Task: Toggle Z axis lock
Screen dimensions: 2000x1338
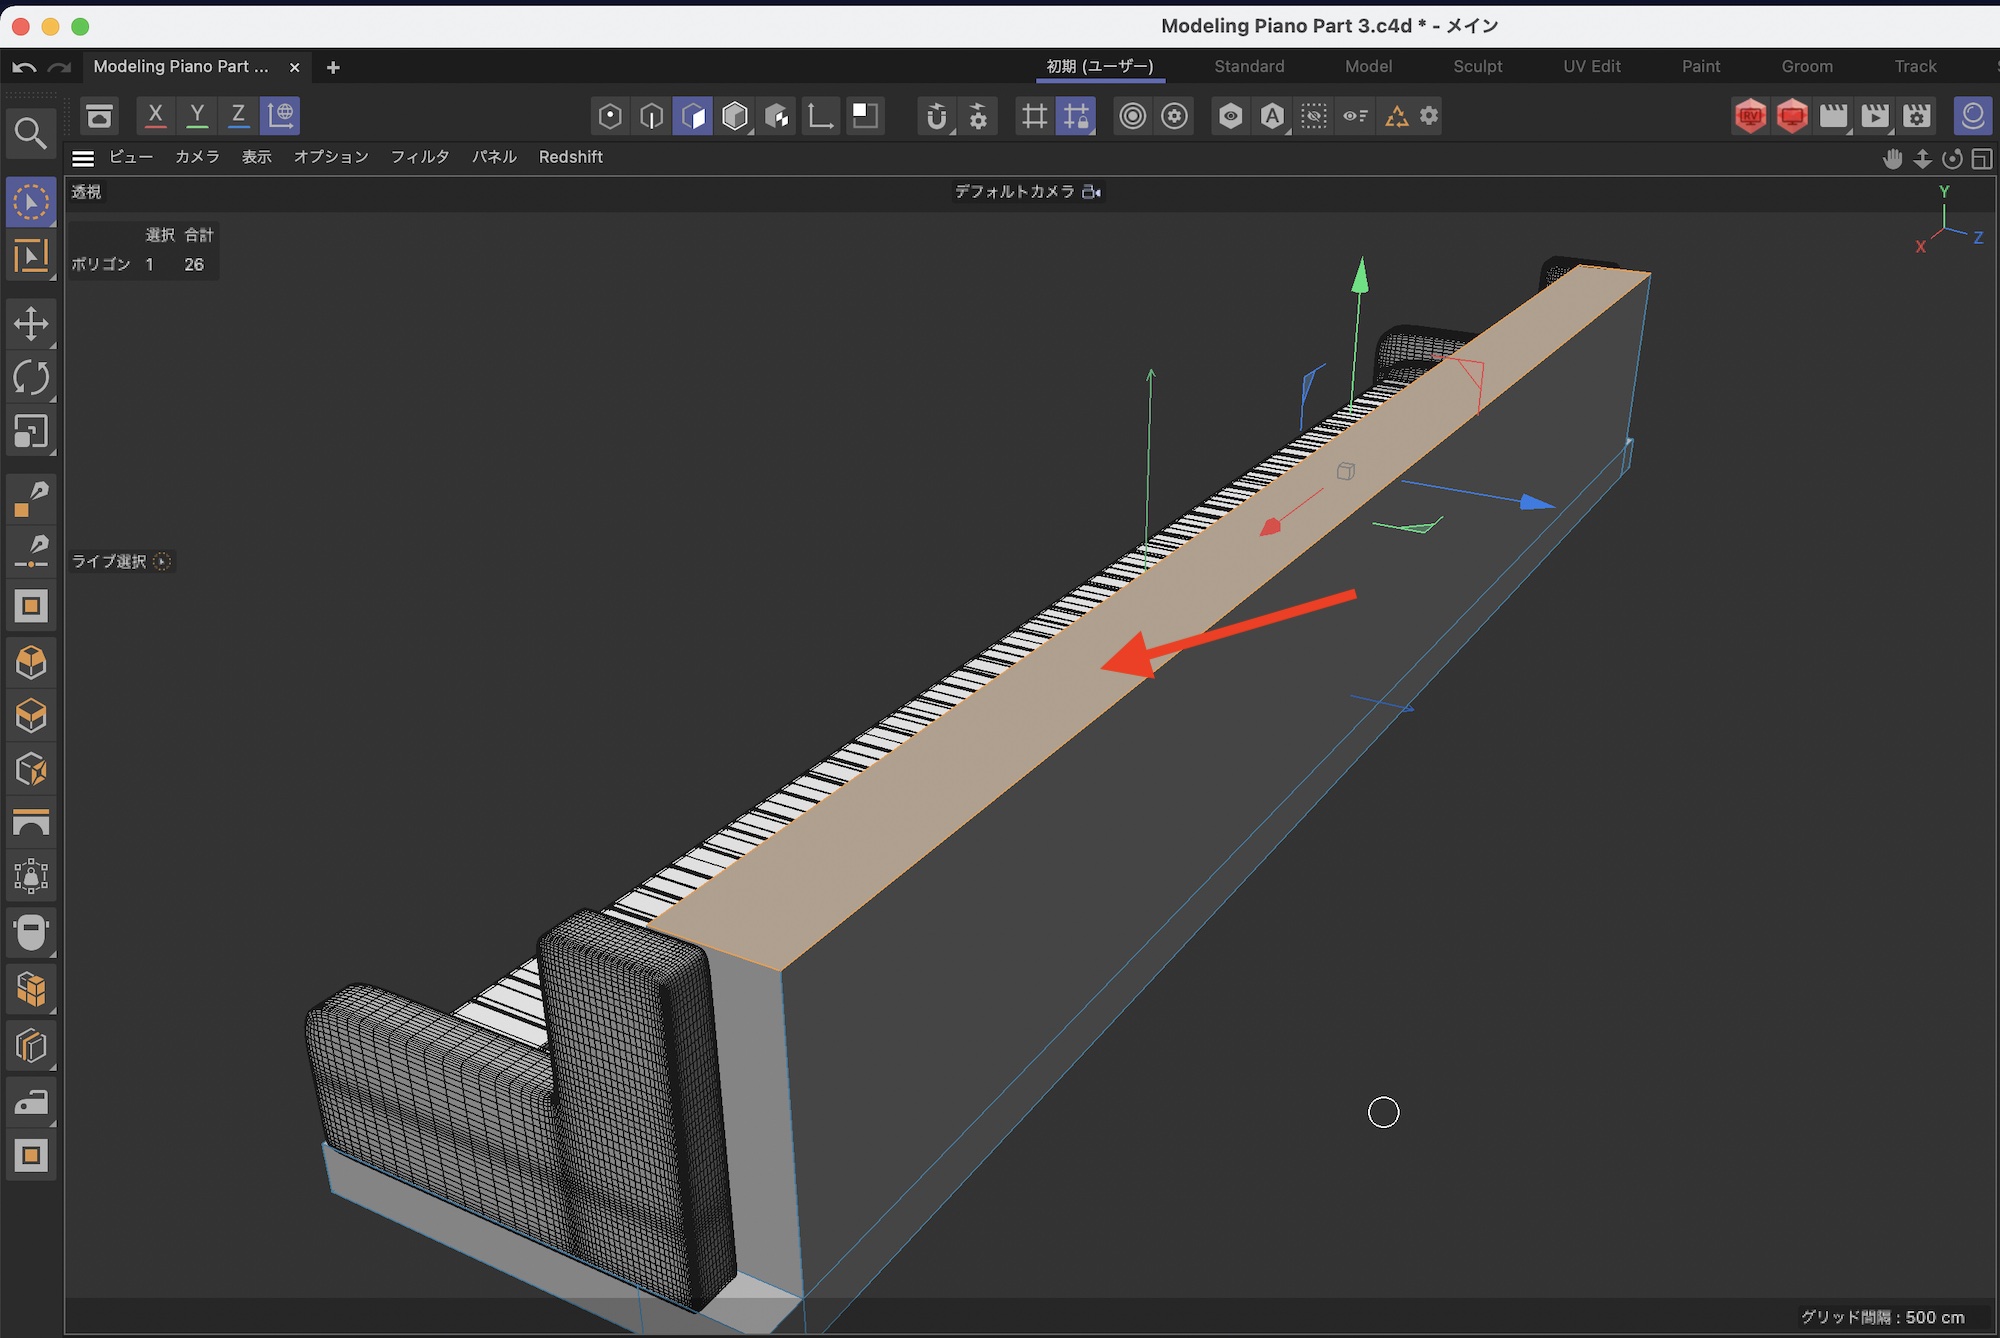Action: coord(238,115)
